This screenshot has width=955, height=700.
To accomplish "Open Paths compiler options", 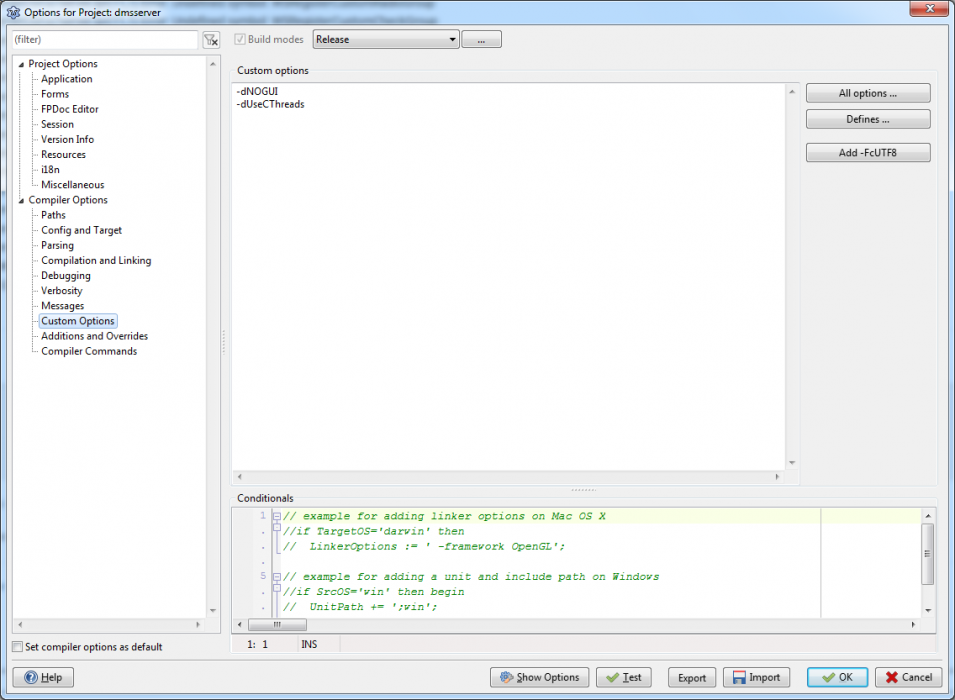I will click(53, 215).
